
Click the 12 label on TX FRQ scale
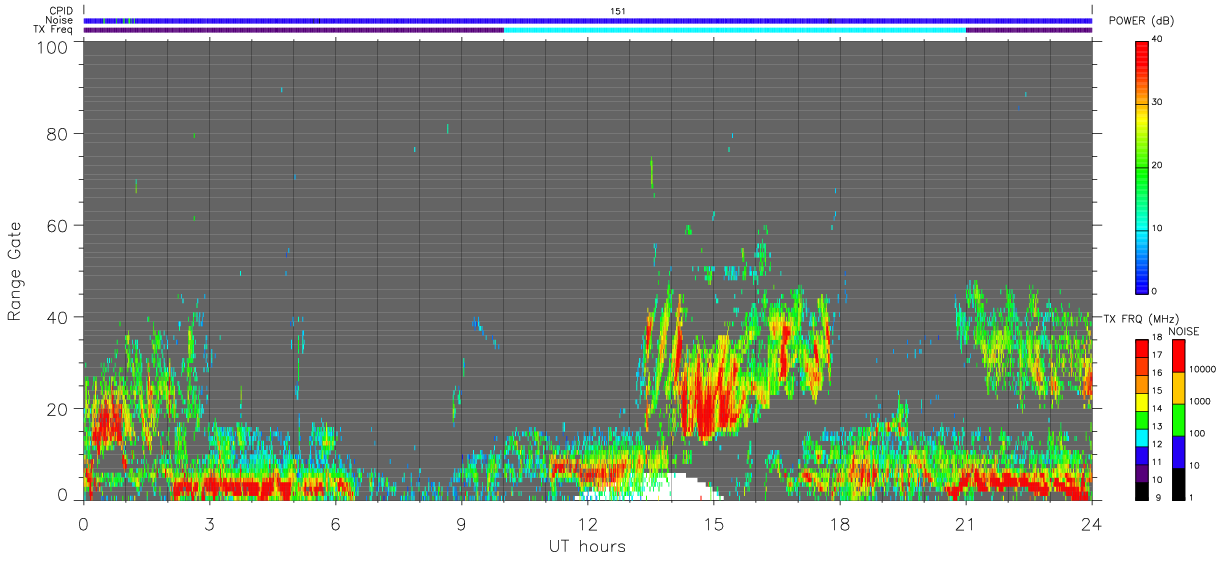tap(1158, 444)
